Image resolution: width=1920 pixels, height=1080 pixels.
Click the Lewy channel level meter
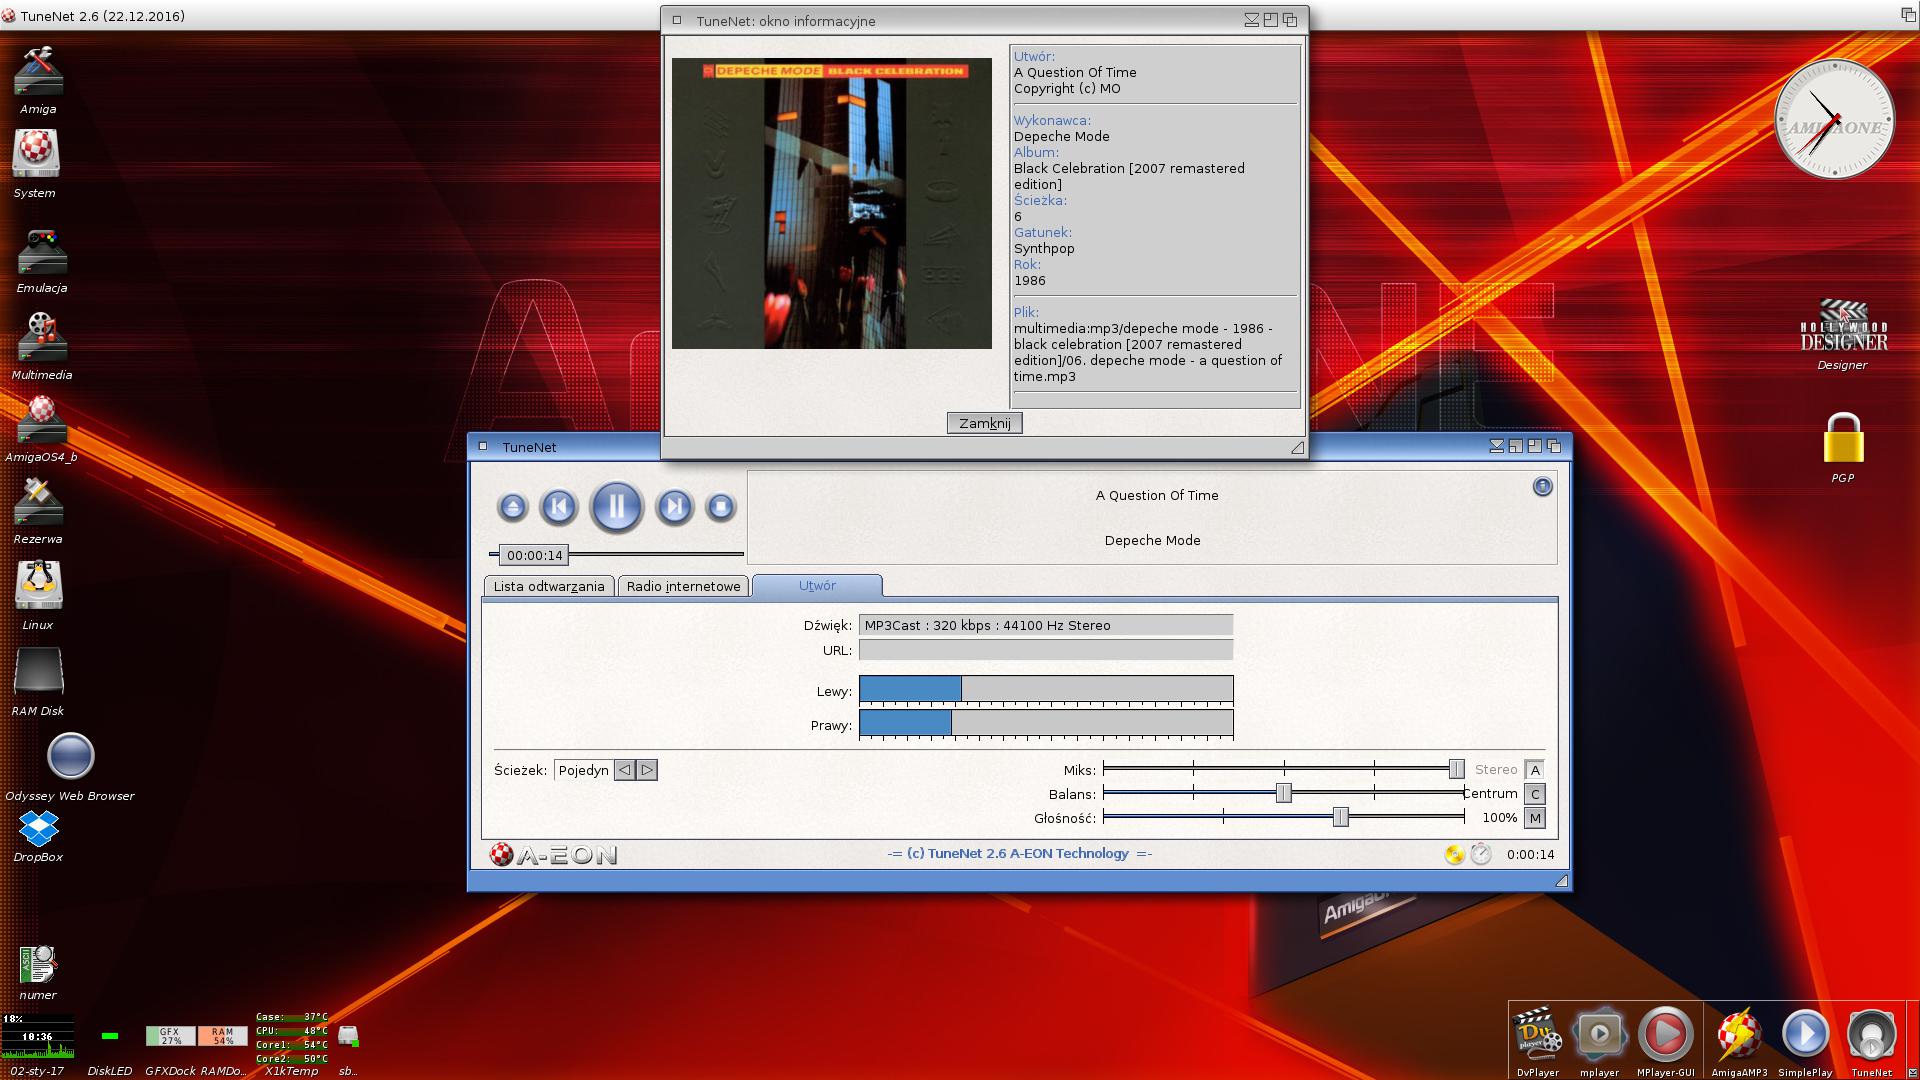click(1046, 690)
